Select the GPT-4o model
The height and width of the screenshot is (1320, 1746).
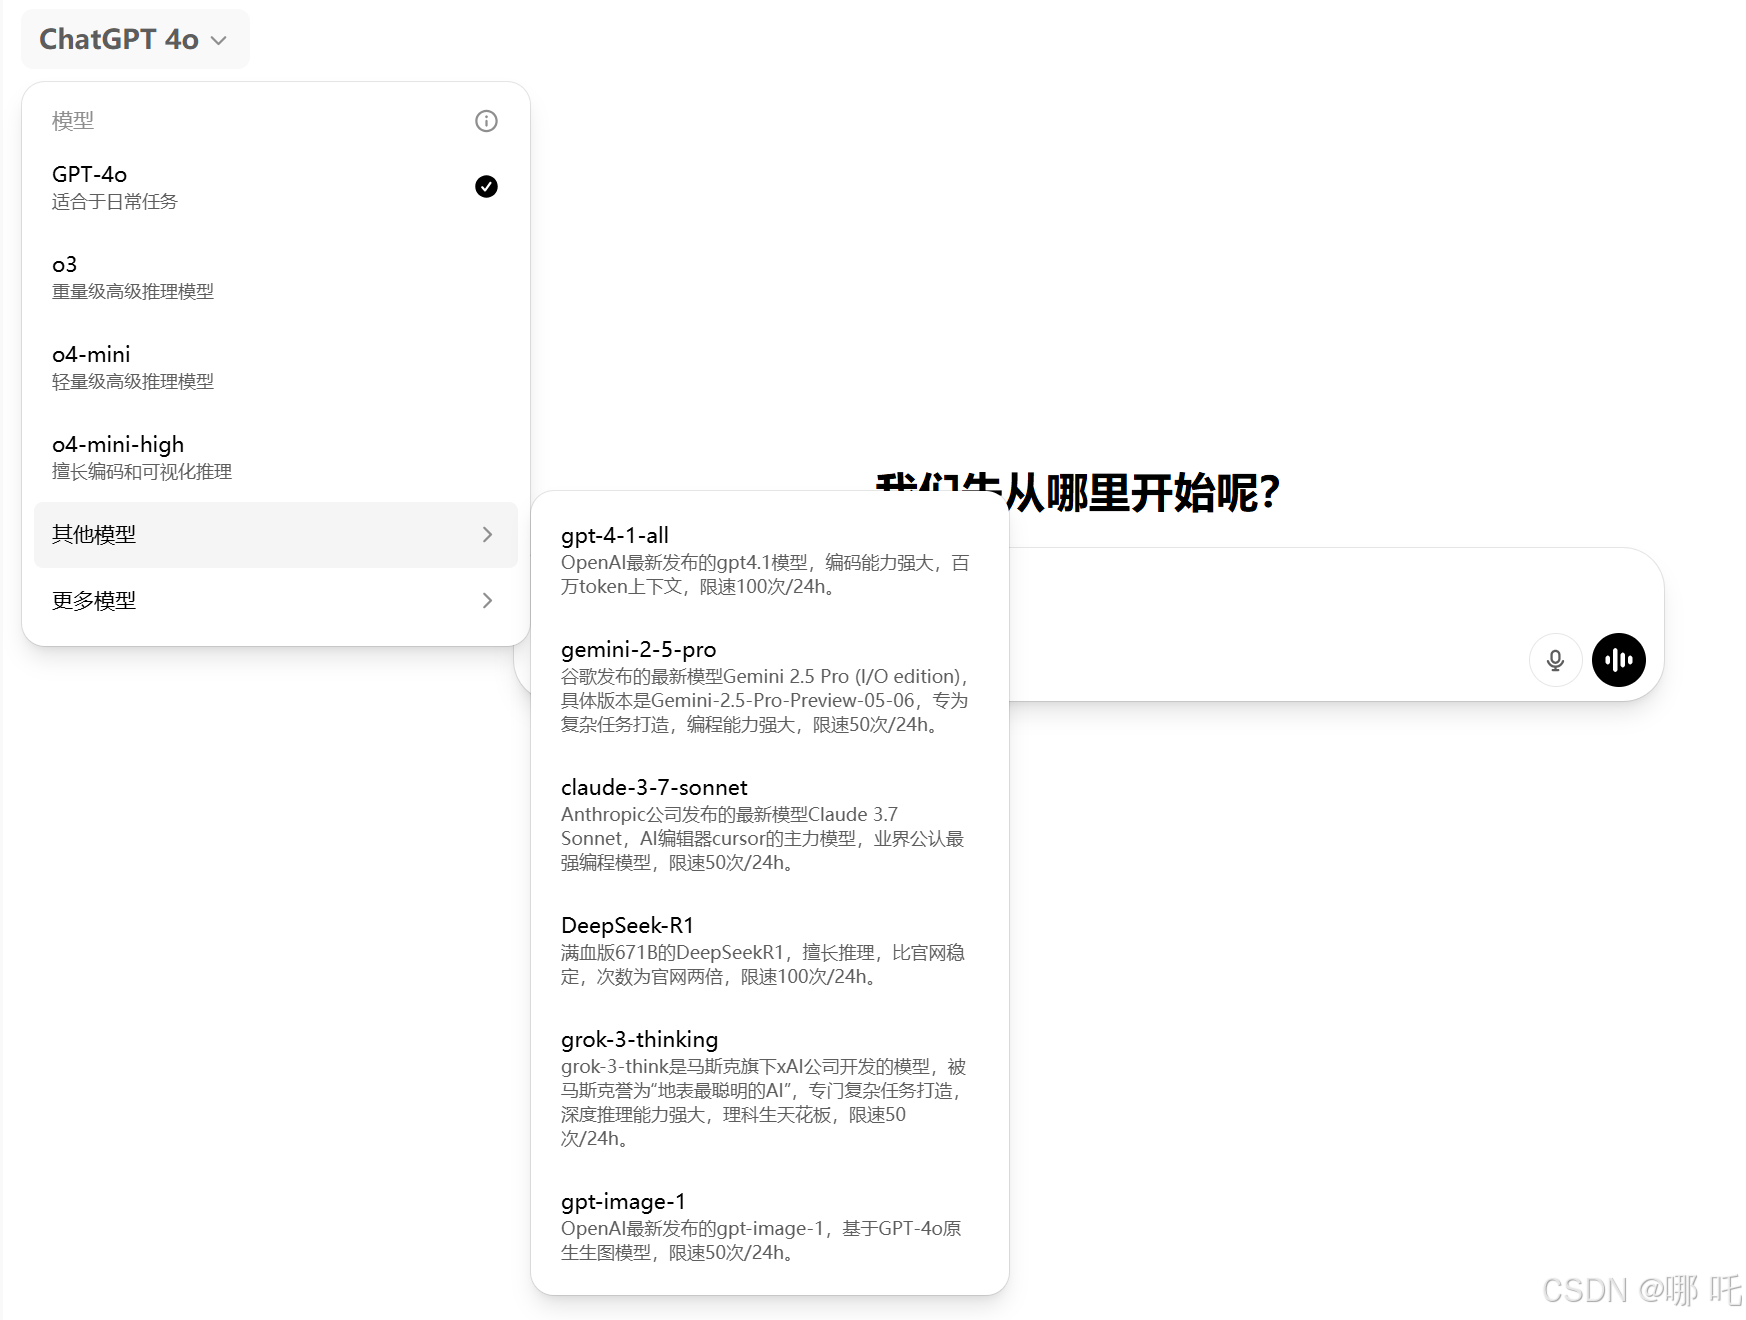coord(276,187)
